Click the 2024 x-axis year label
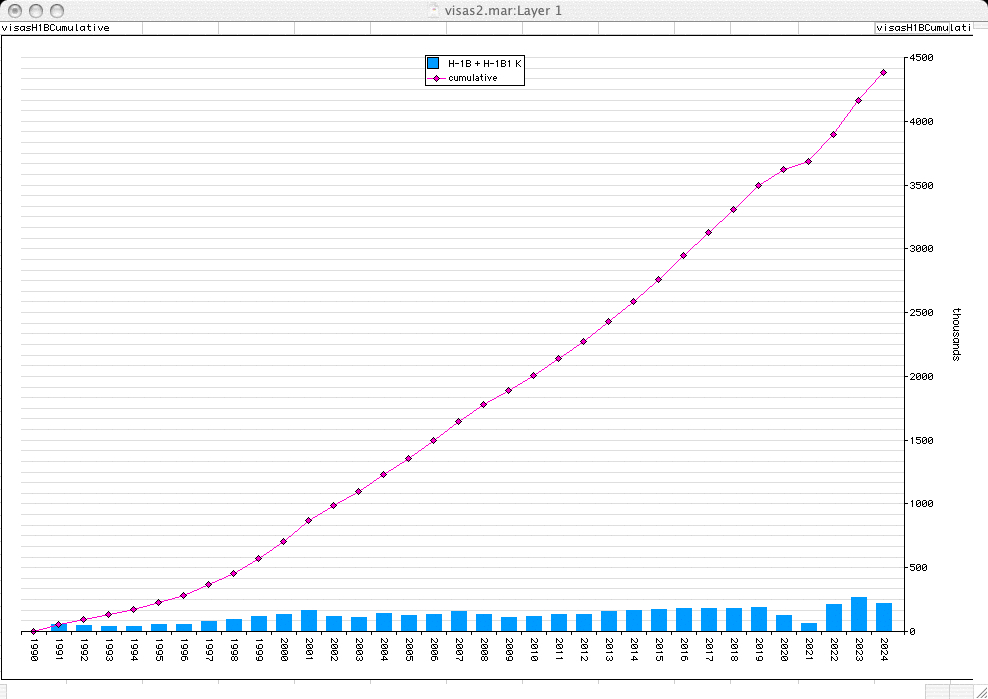The image size is (988, 699). (x=883, y=651)
